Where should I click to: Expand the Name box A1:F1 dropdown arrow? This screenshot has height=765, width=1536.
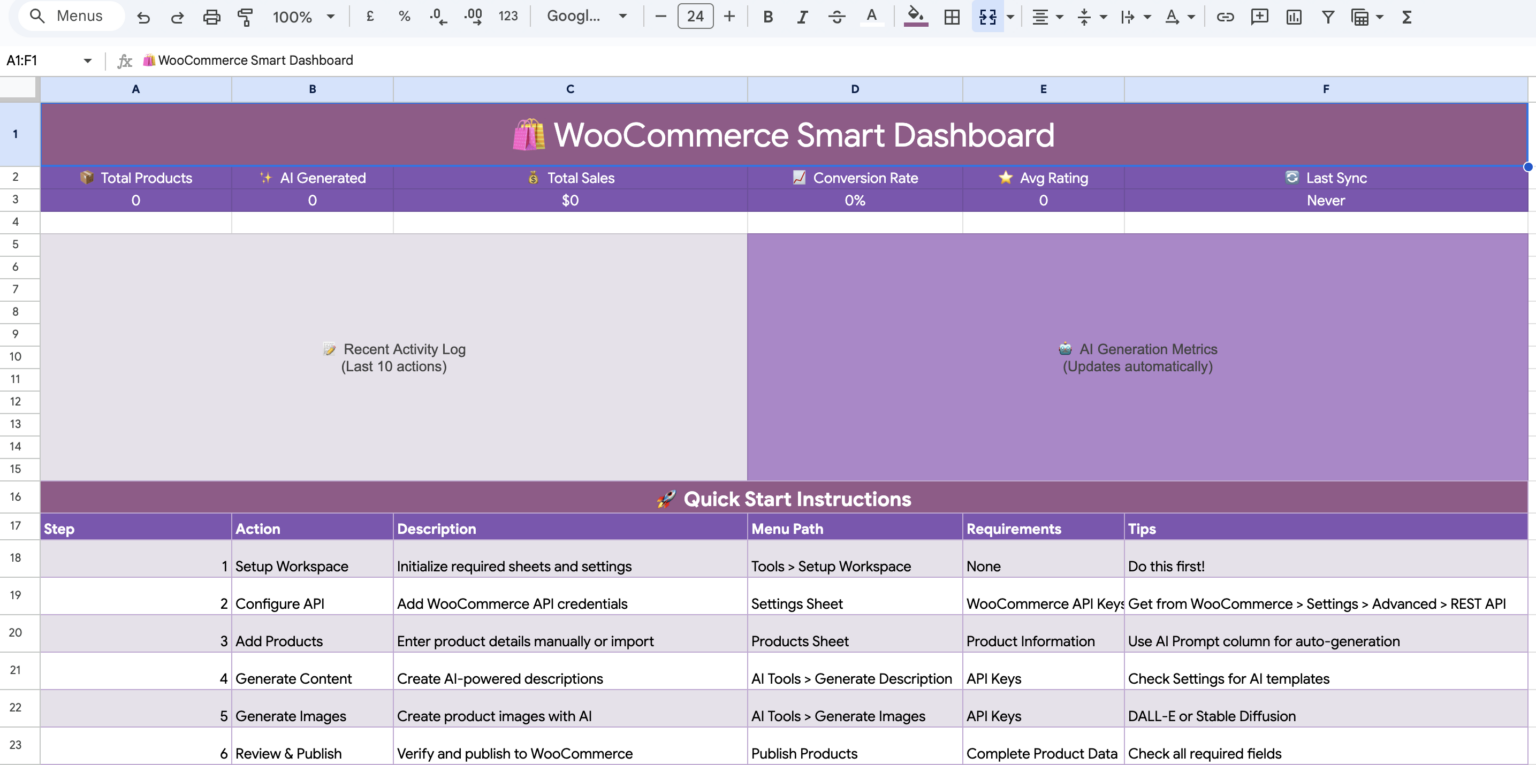pyautogui.click(x=88, y=61)
